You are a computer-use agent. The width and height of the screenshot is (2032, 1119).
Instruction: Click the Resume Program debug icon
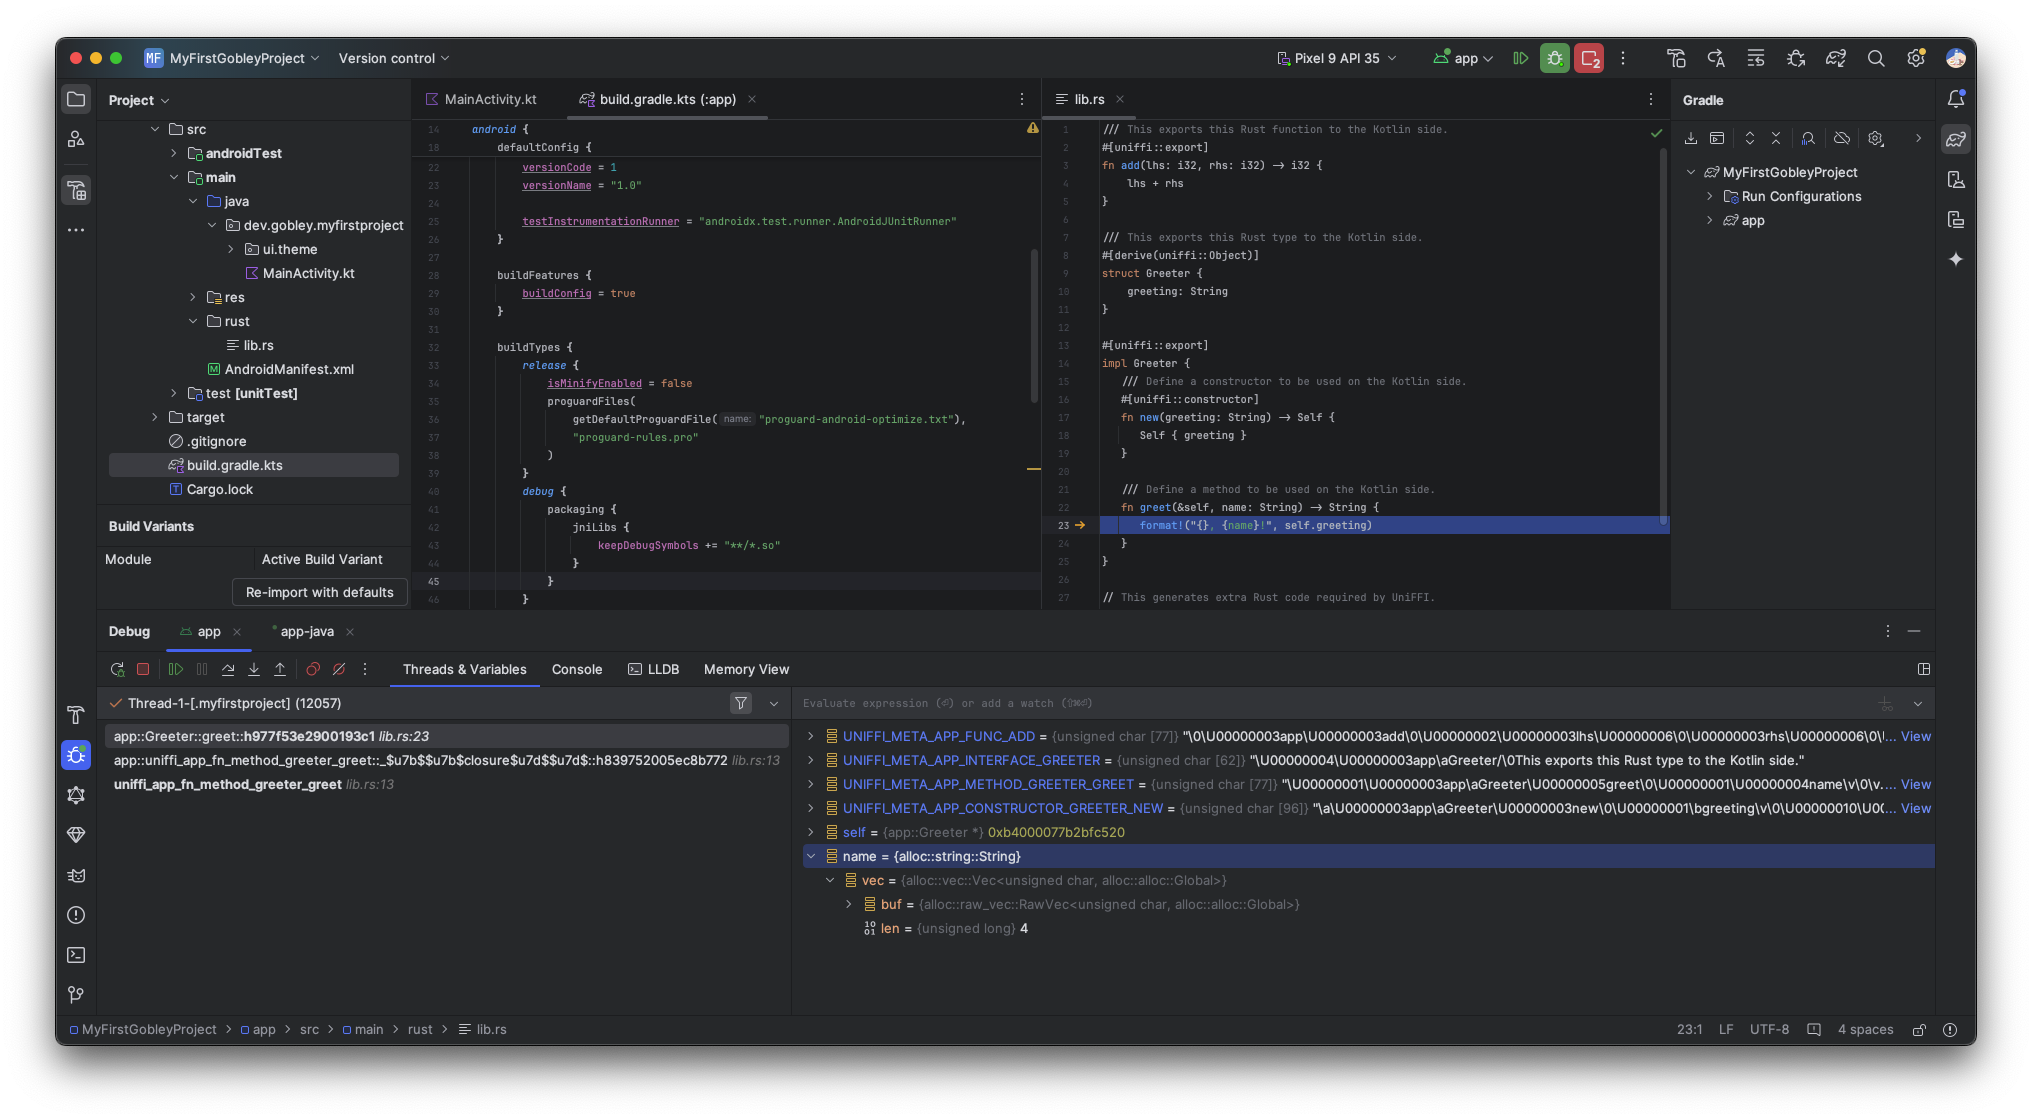point(176,669)
